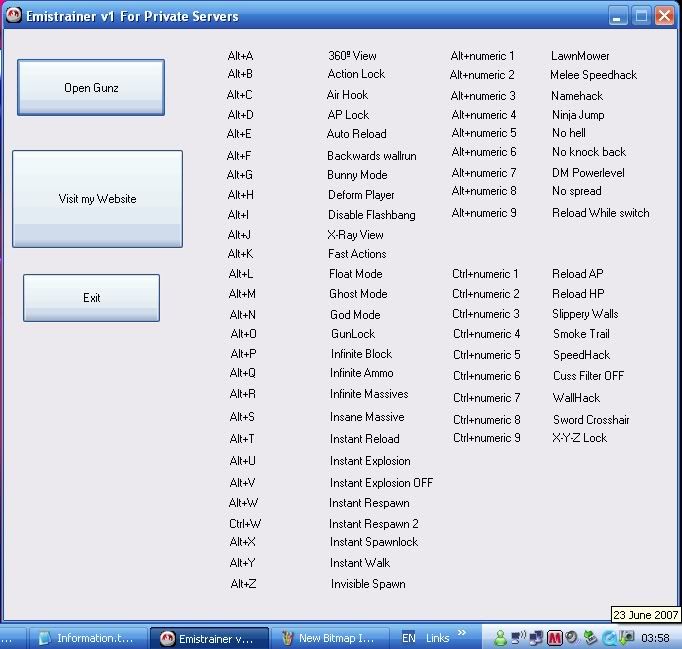Image resolution: width=682 pixels, height=649 pixels.
Task: Click the Air Hook label
Action: [x=347, y=95]
